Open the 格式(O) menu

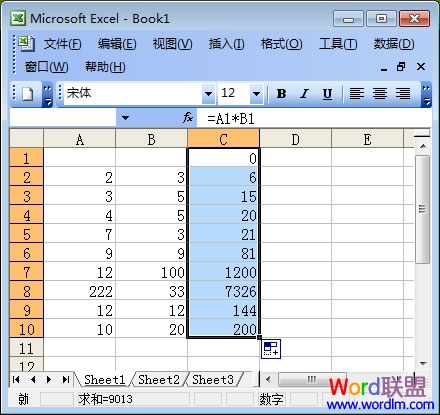pos(281,44)
